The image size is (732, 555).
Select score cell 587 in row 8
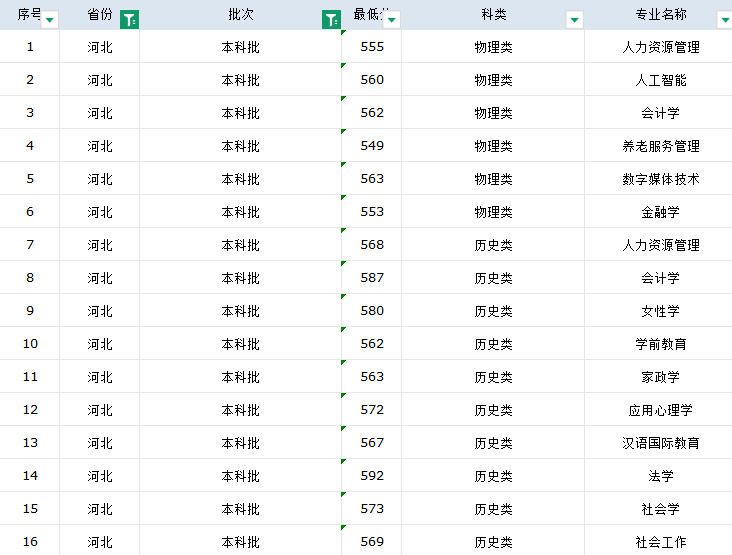(372, 278)
